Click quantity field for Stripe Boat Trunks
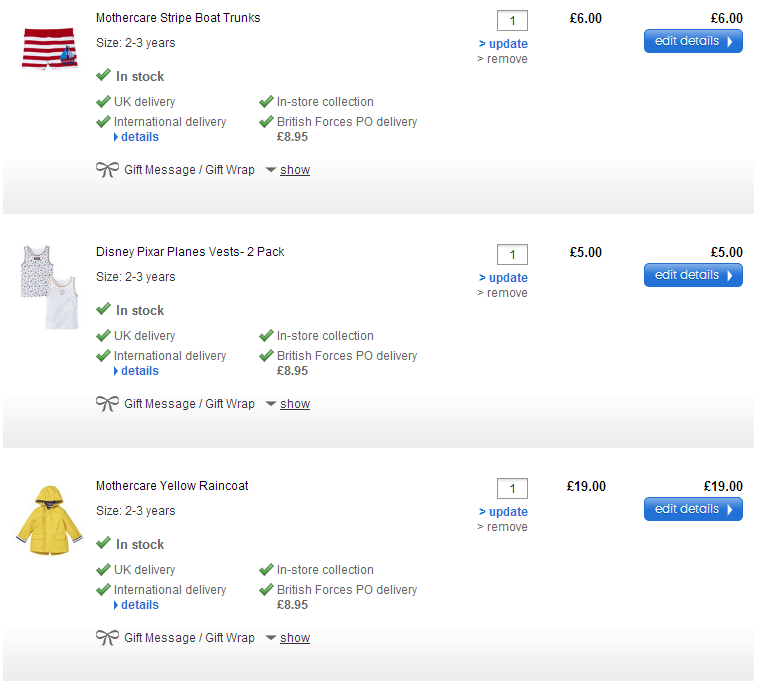Screen dimensions: 758x681 tap(512, 21)
